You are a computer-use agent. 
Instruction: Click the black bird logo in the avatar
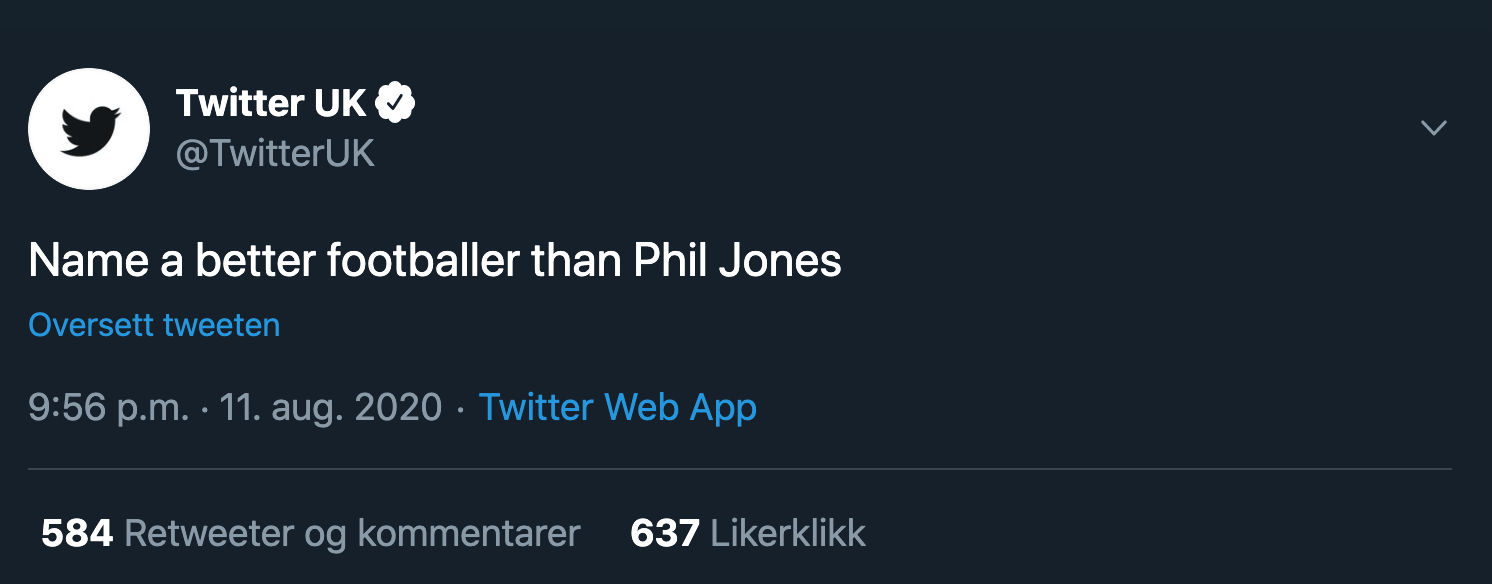click(x=90, y=130)
